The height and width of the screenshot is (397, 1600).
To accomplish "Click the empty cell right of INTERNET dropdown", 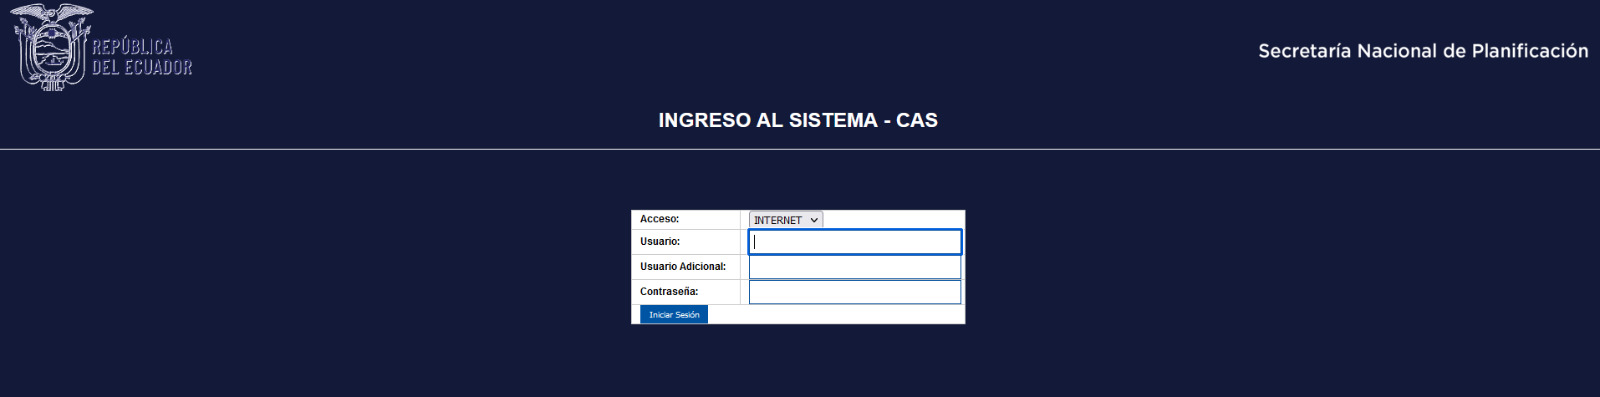I will tap(893, 220).
